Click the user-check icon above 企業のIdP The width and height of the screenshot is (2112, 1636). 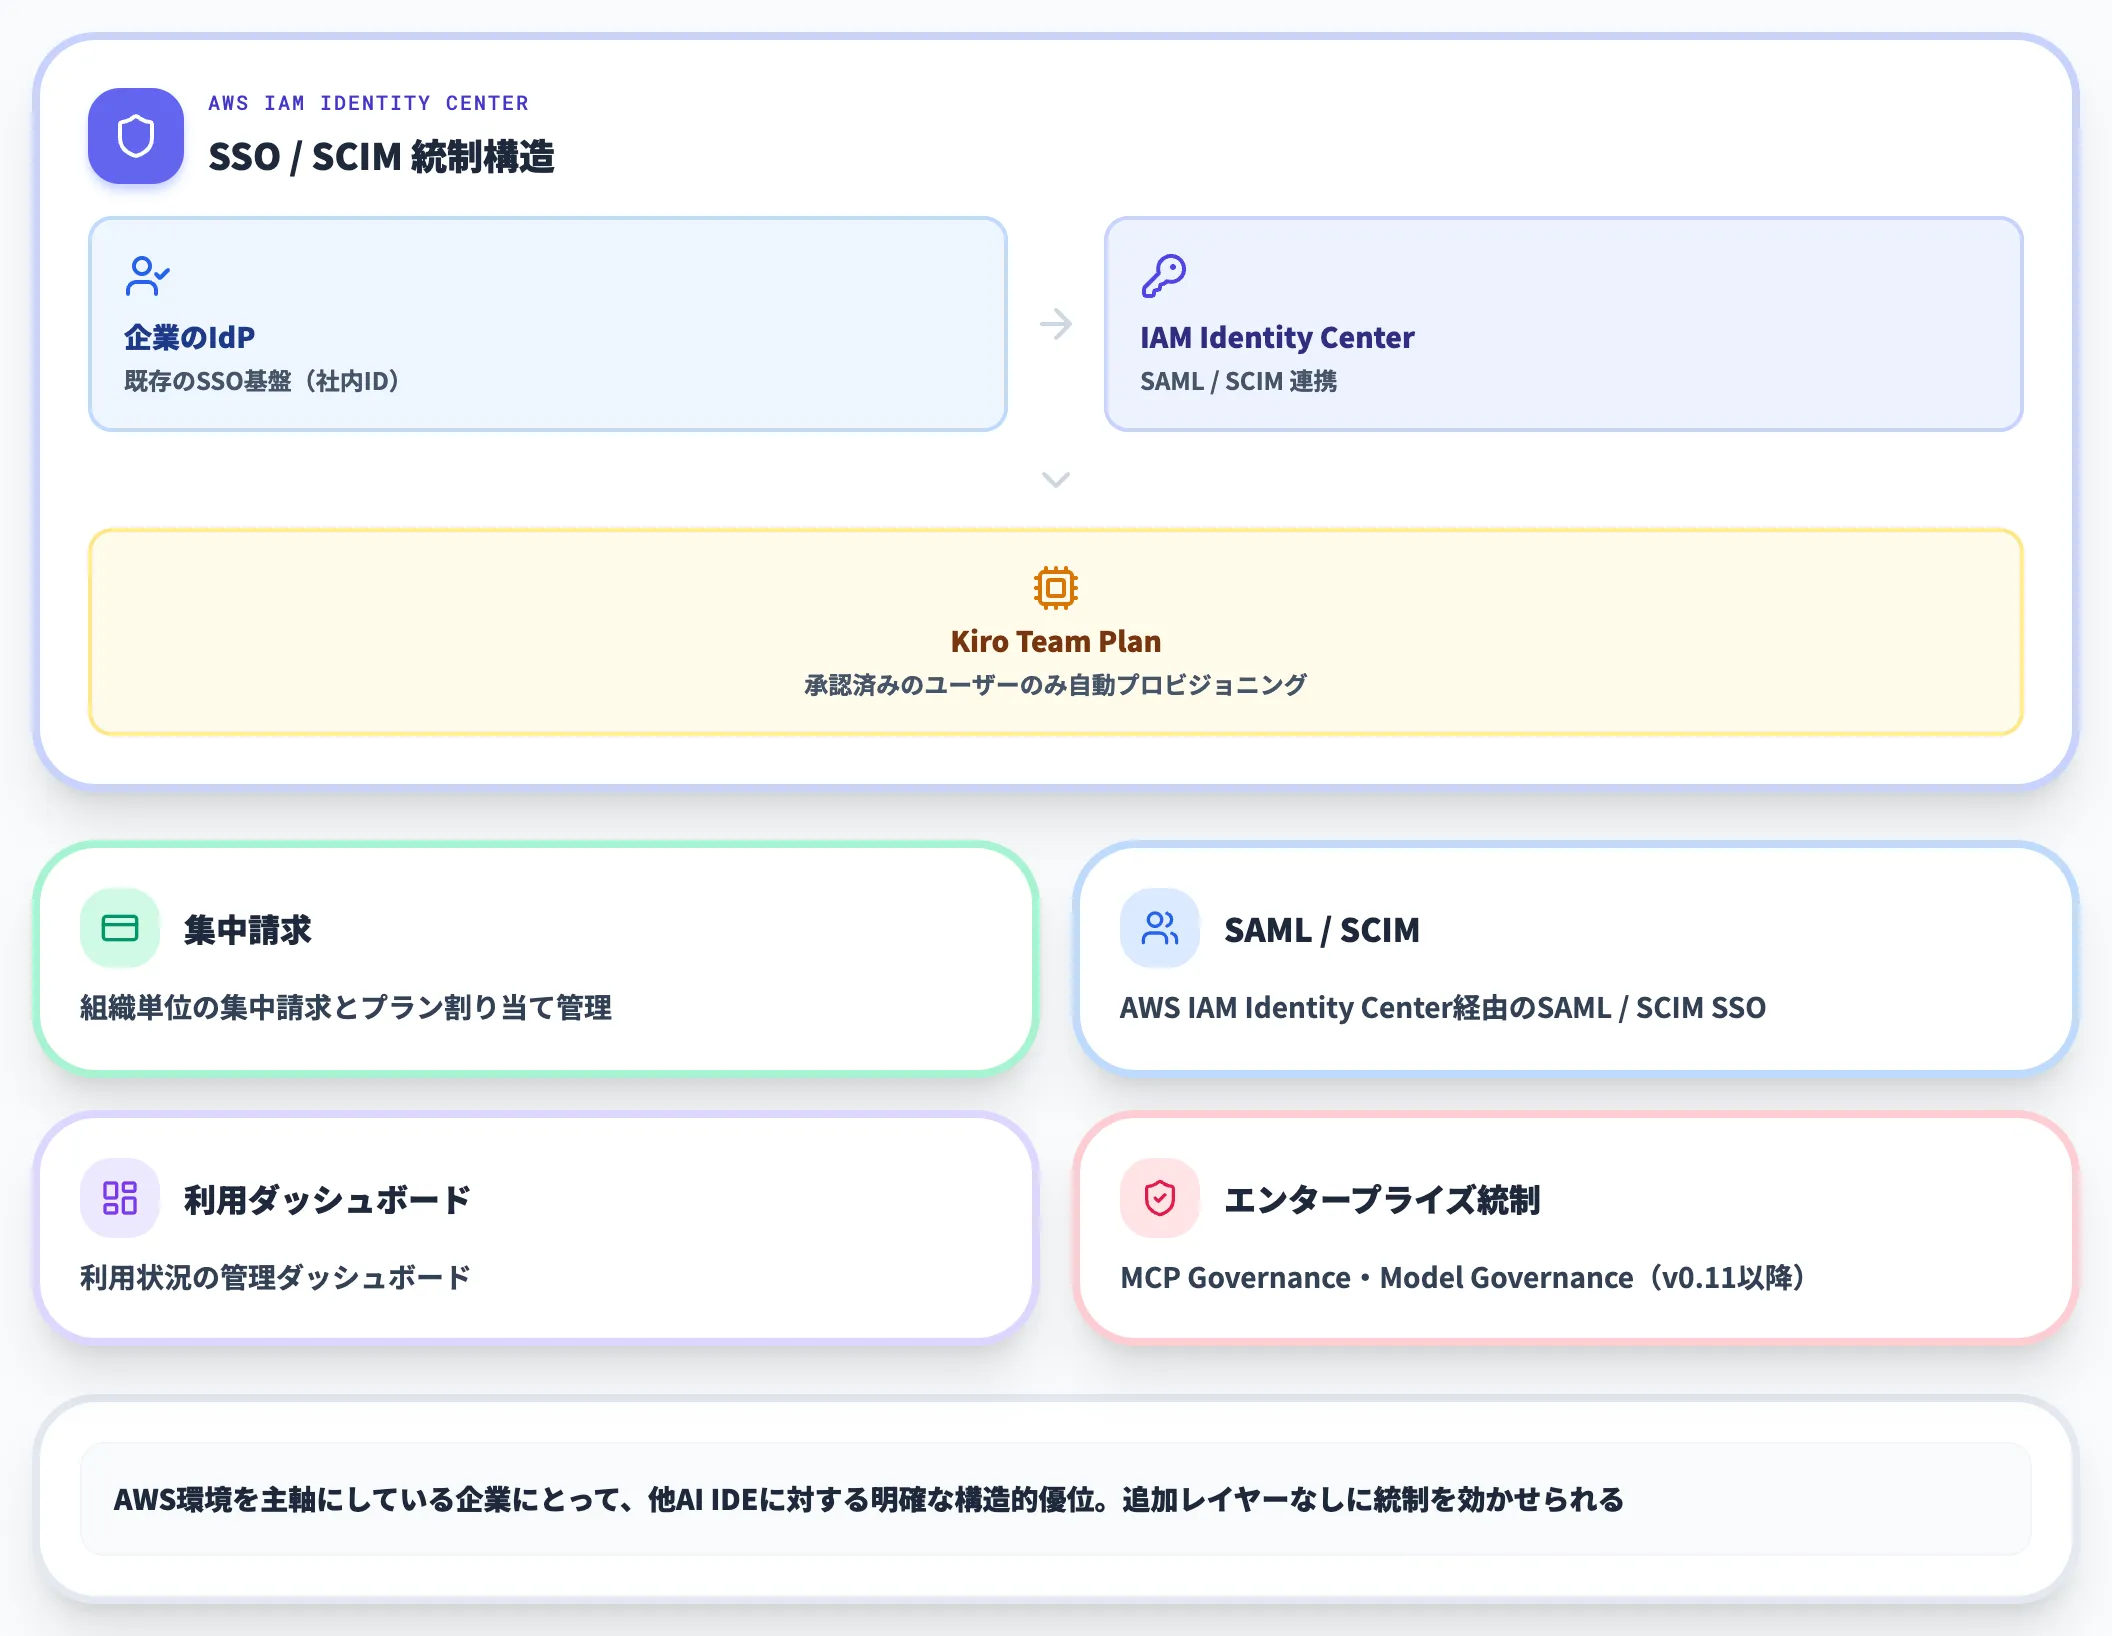147,276
